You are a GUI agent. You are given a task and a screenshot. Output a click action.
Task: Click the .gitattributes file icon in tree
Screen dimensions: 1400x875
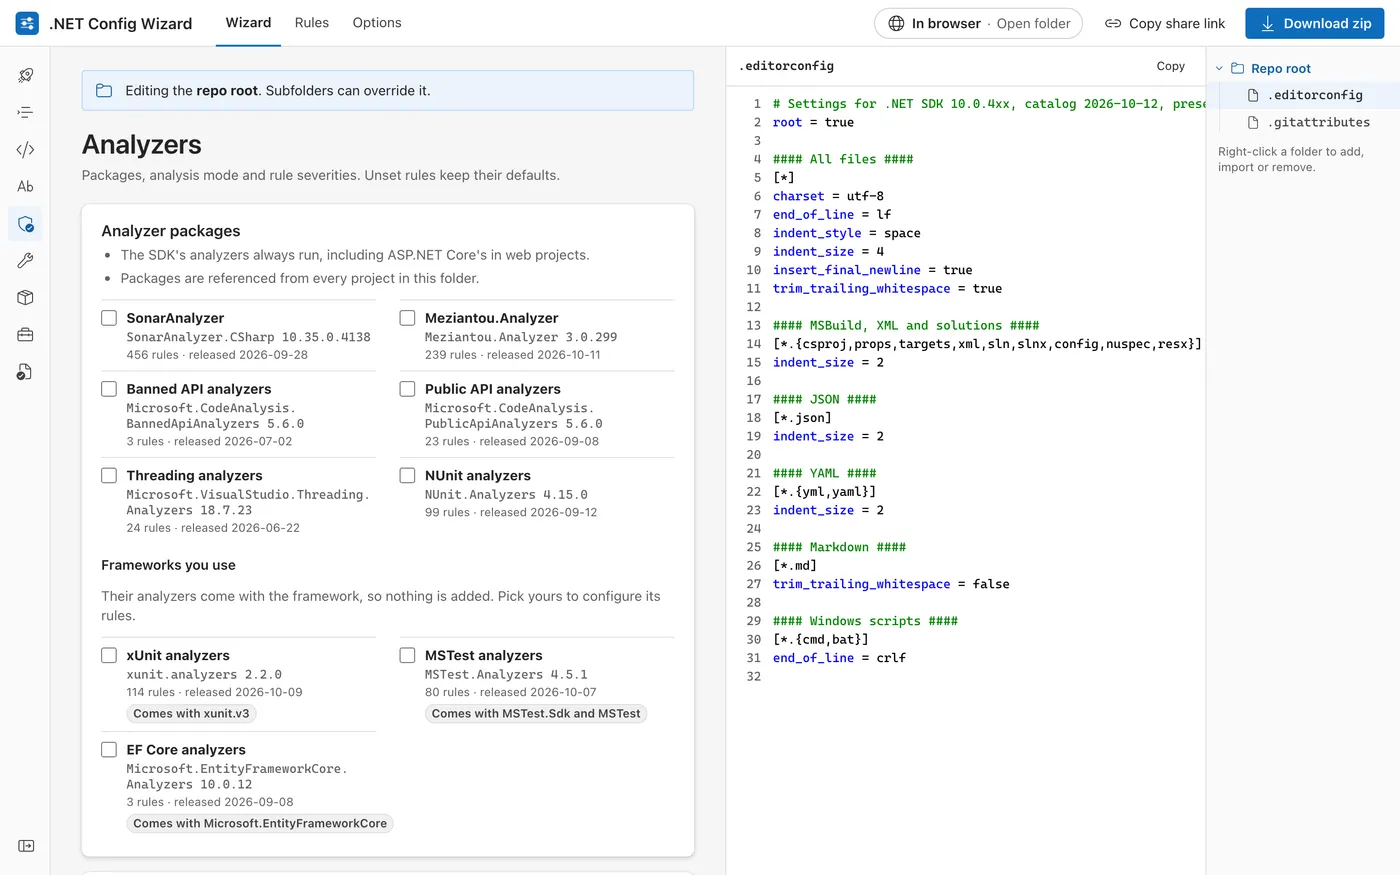tap(1253, 122)
